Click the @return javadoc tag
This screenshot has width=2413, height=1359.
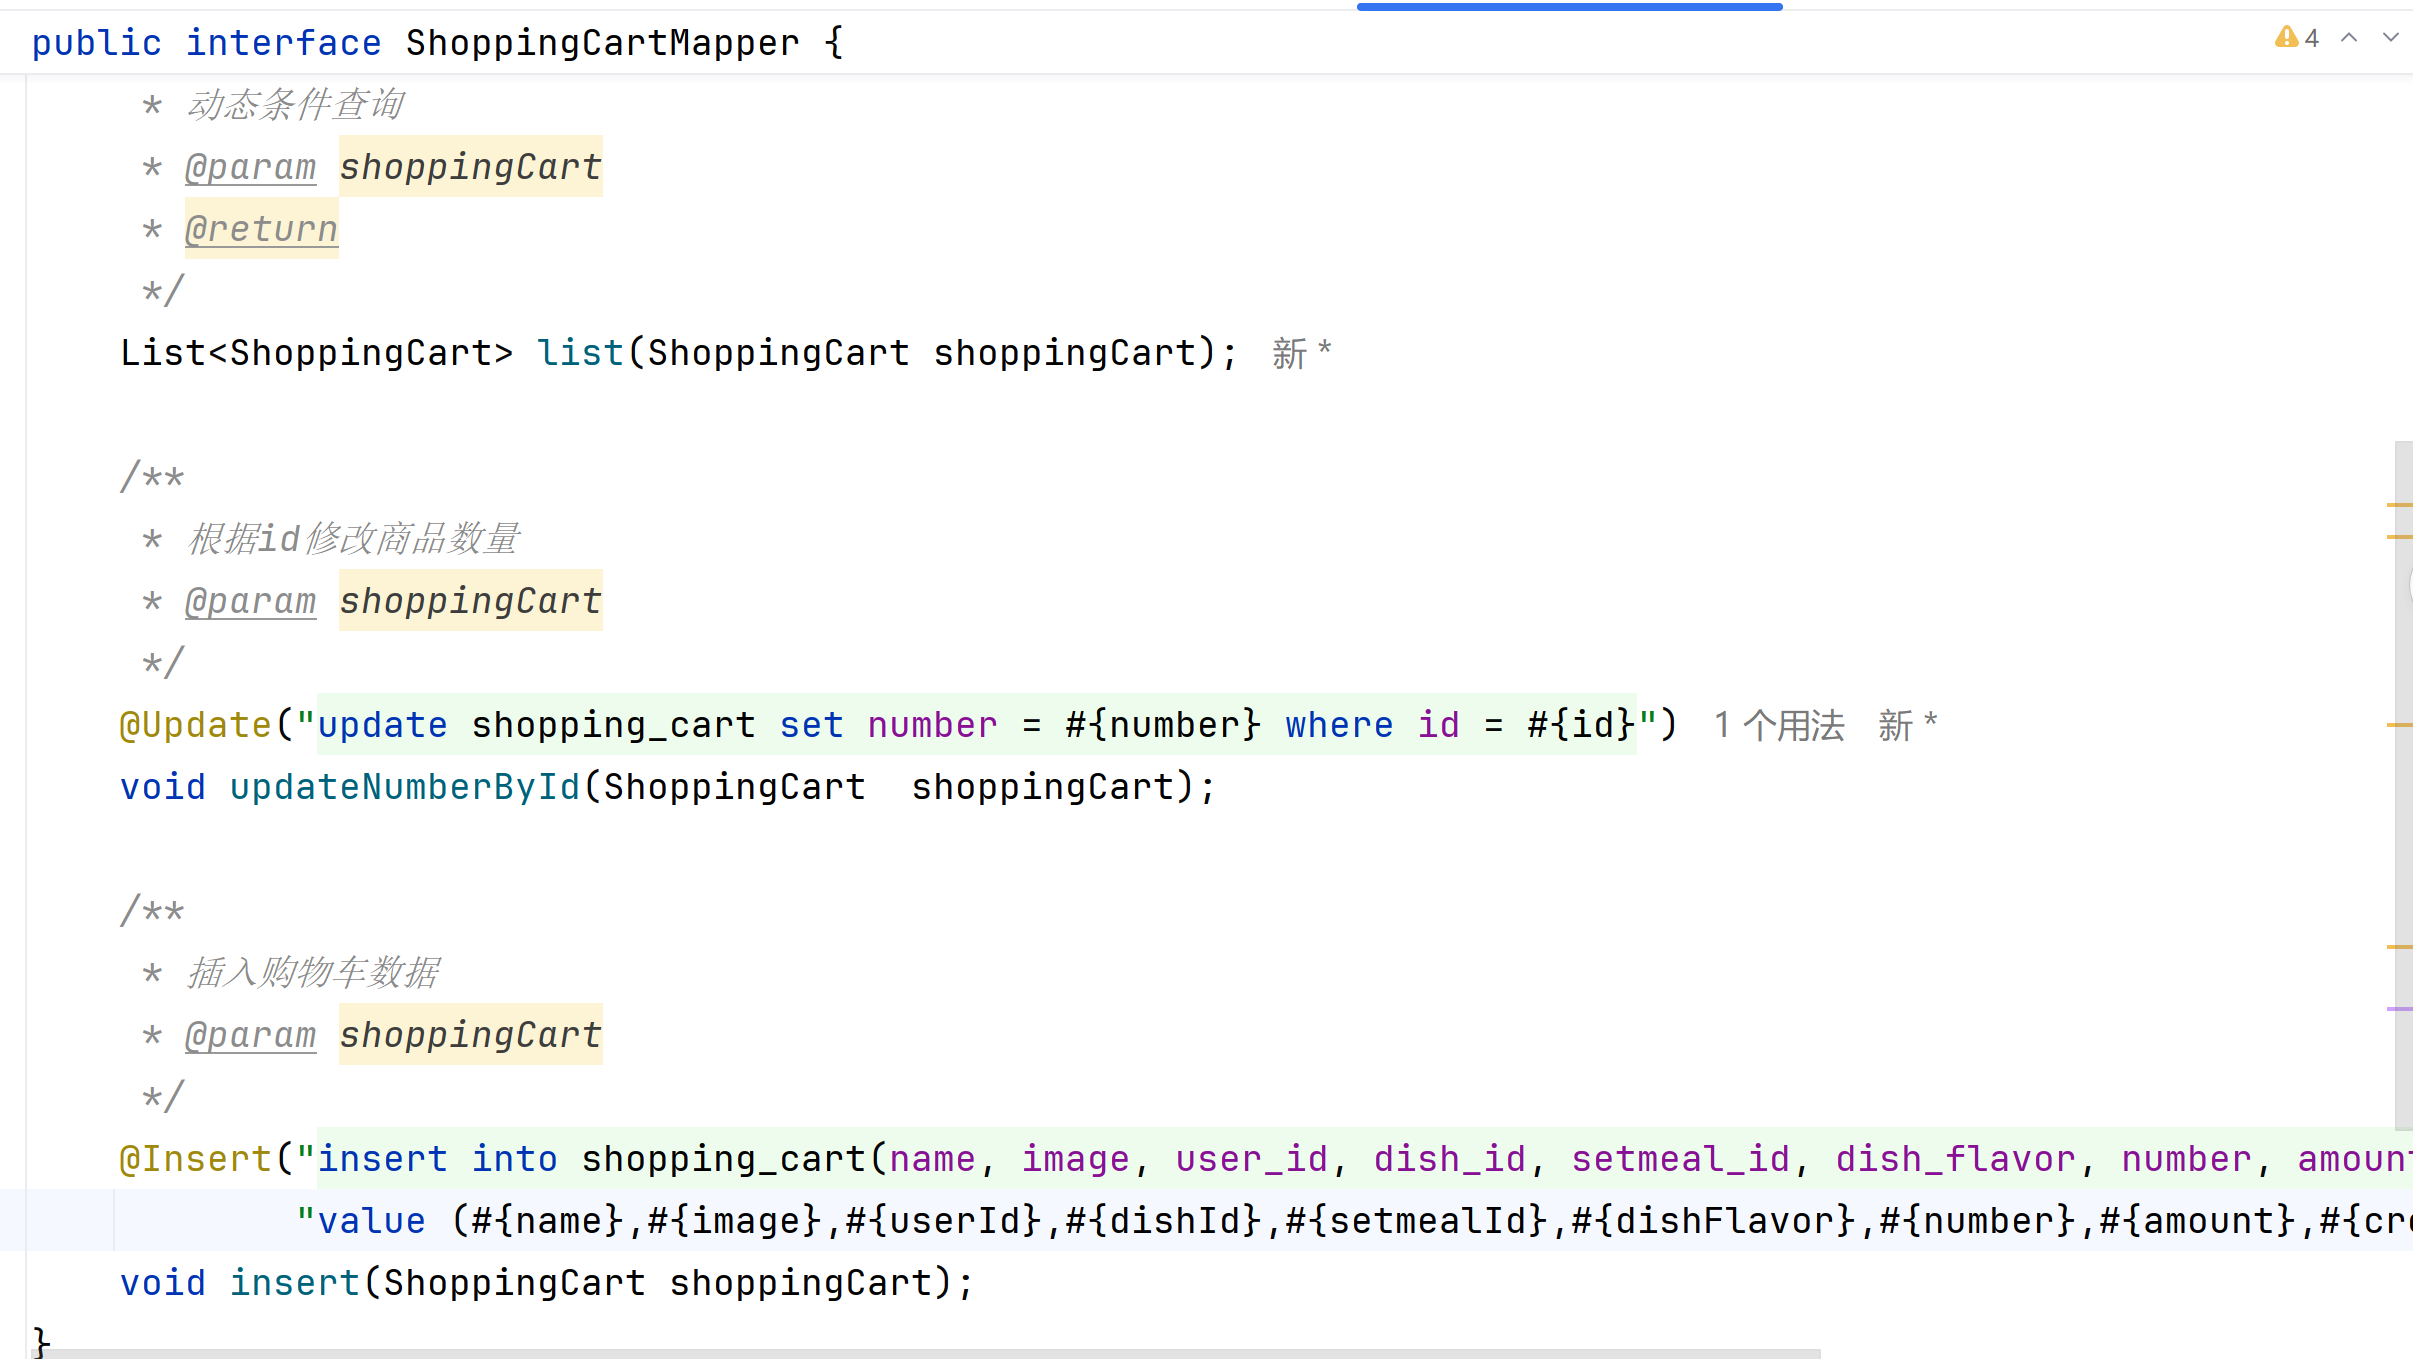(261, 229)
